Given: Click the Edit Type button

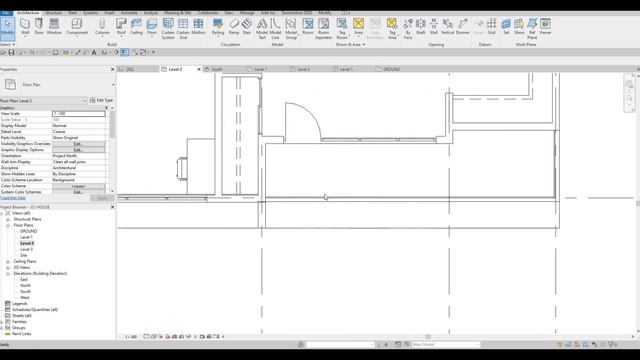Looking at the screenshot, I should [101, 100].
